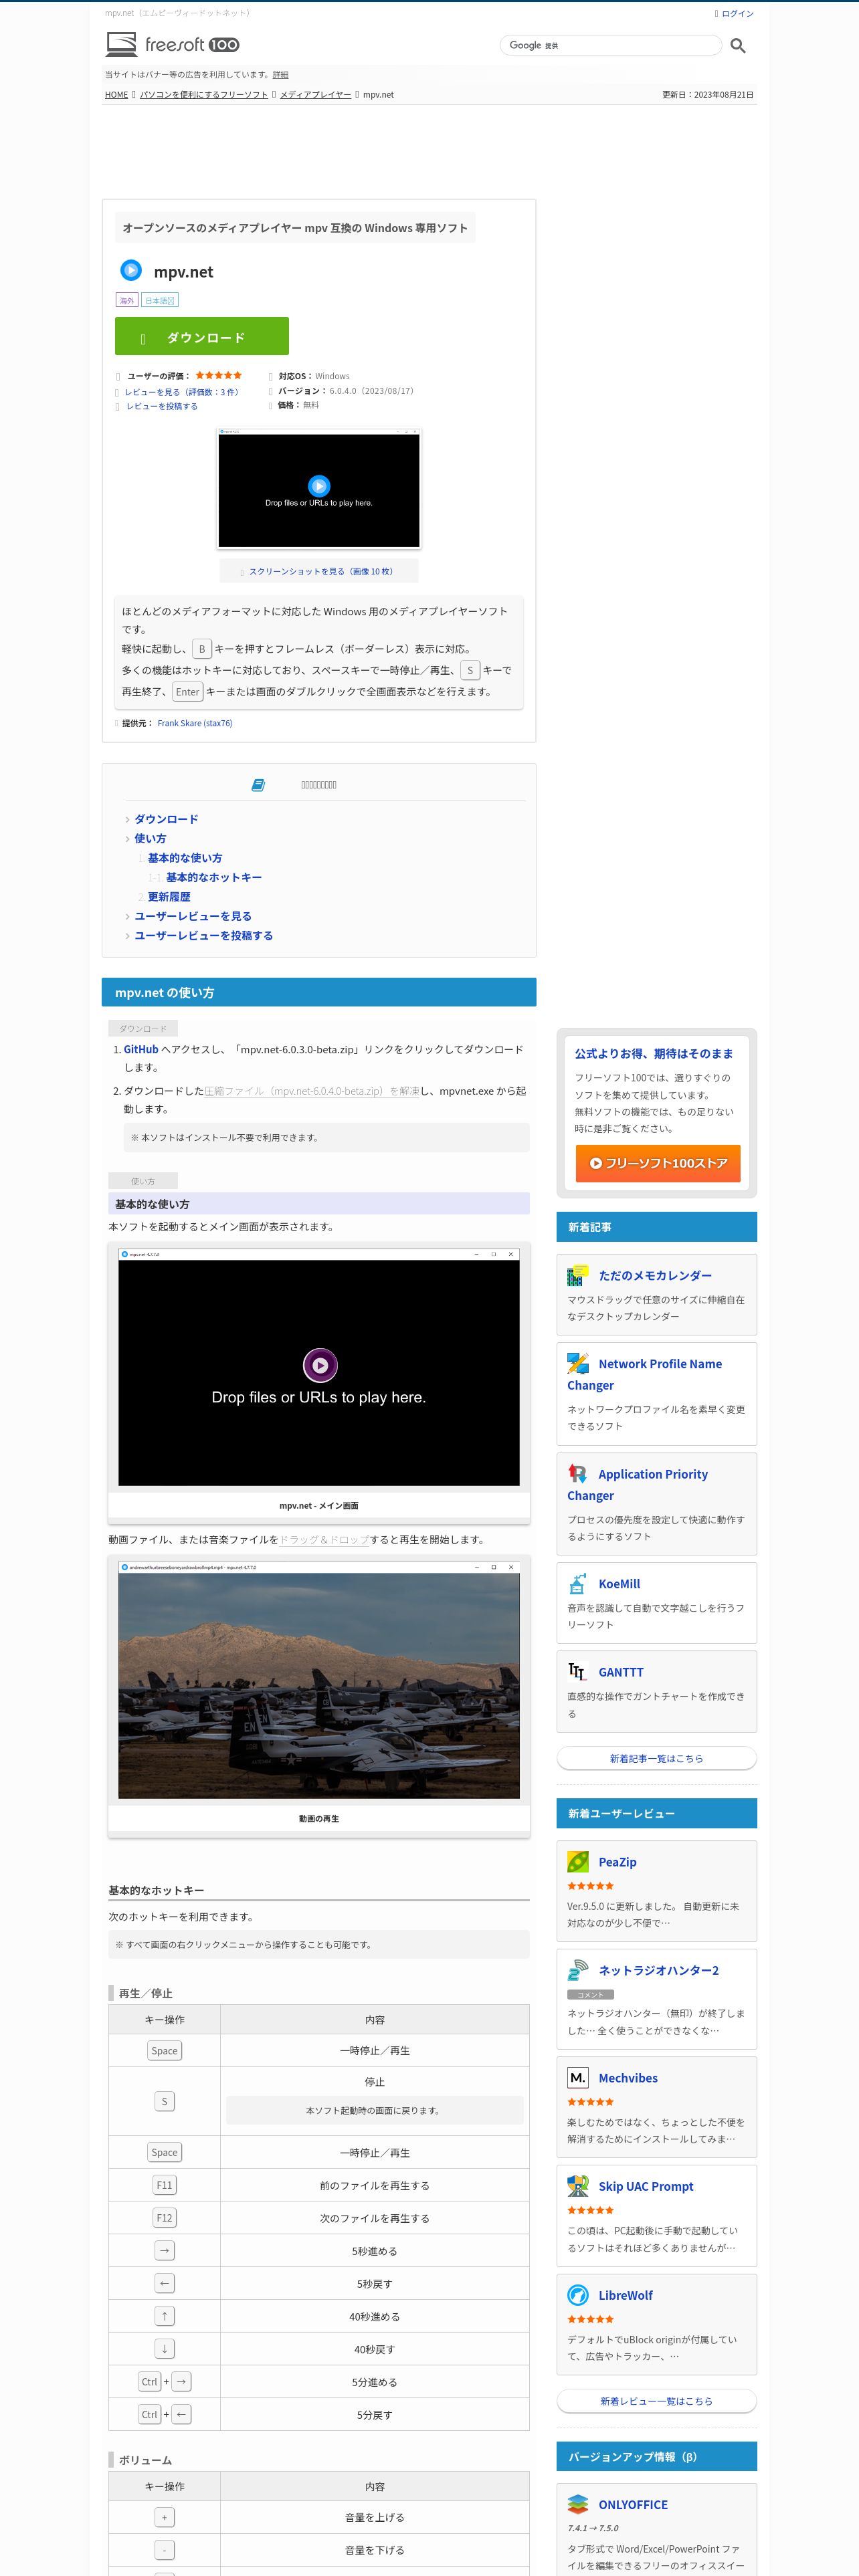
Task: Open the HOME breadcrumb link
Action: [x=116, y=95]
